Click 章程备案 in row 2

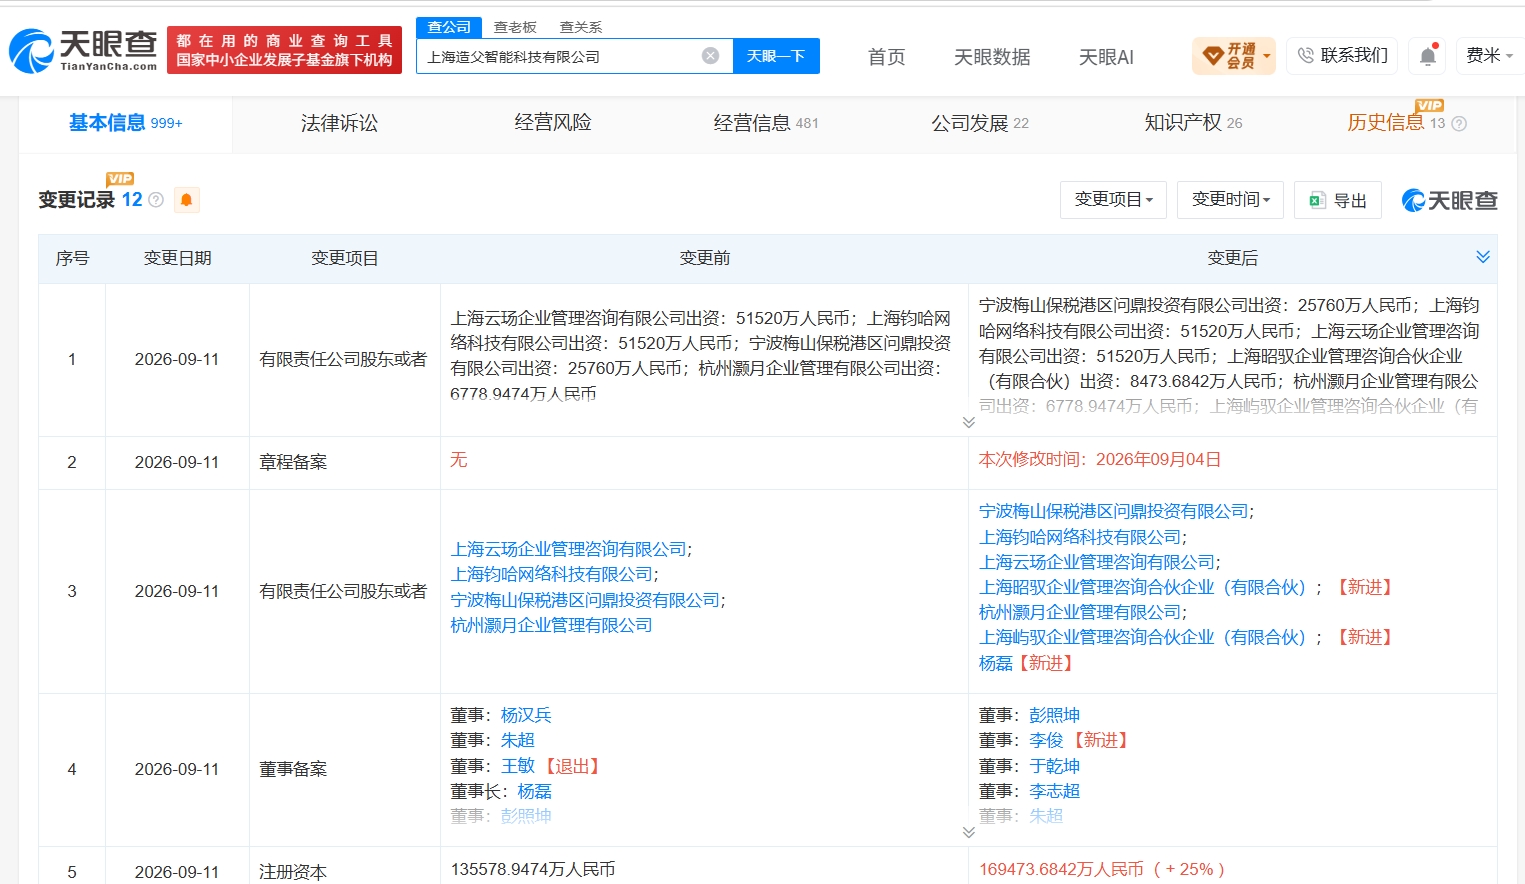293,462
